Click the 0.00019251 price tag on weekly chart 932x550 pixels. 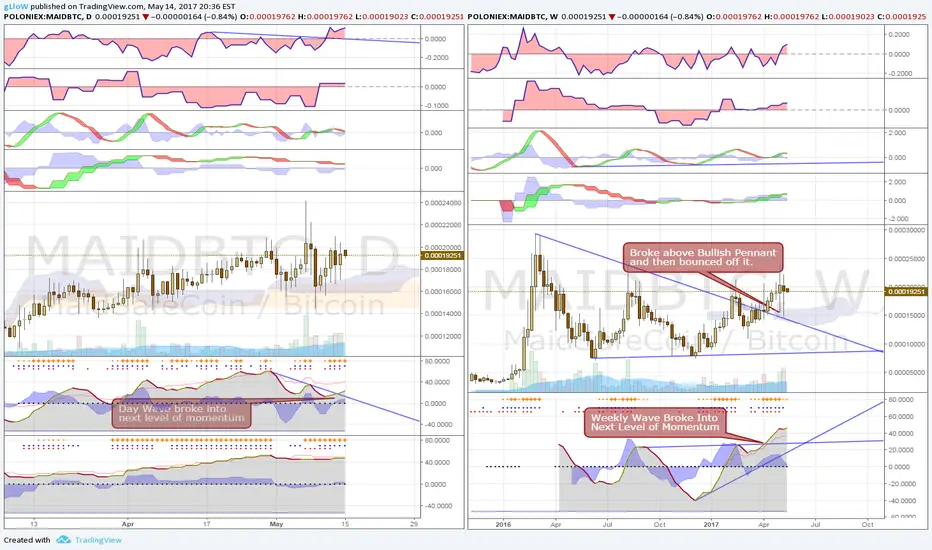click(x=906, y=291)
